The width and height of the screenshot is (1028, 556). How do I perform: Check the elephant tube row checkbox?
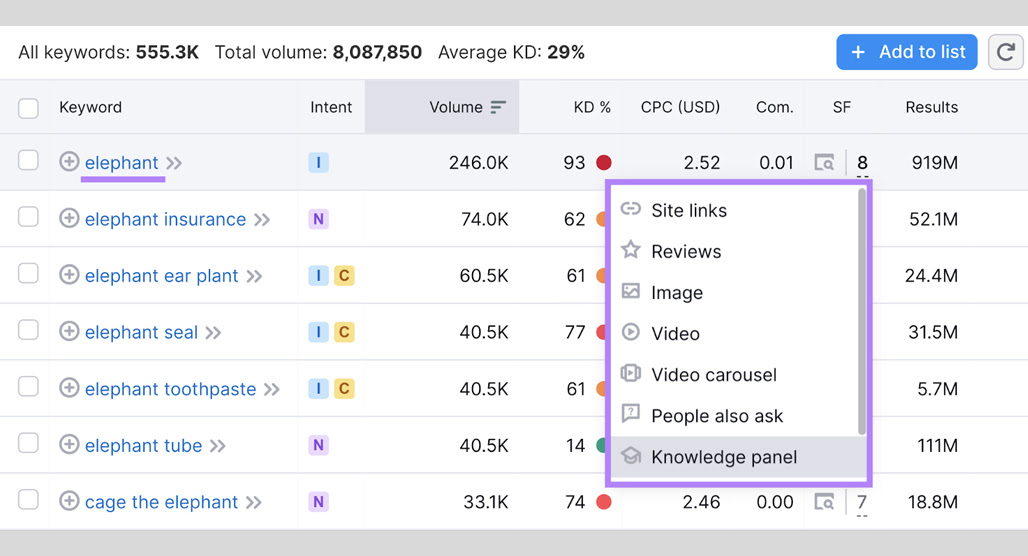(x=28, y=443)
